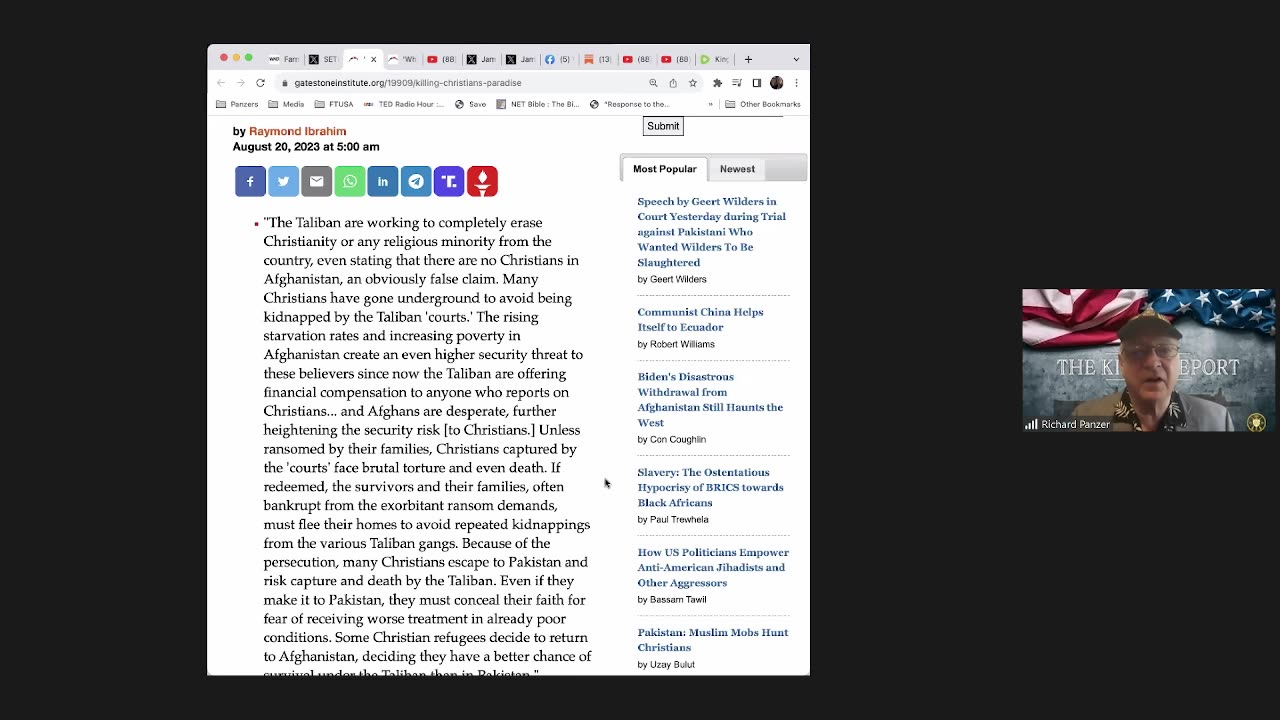Click the date 'August 20, 2023 at 5:00 am'
The height and width of the screenshot is (720, 1280).
pyautogui.click(x=306, y=146)
